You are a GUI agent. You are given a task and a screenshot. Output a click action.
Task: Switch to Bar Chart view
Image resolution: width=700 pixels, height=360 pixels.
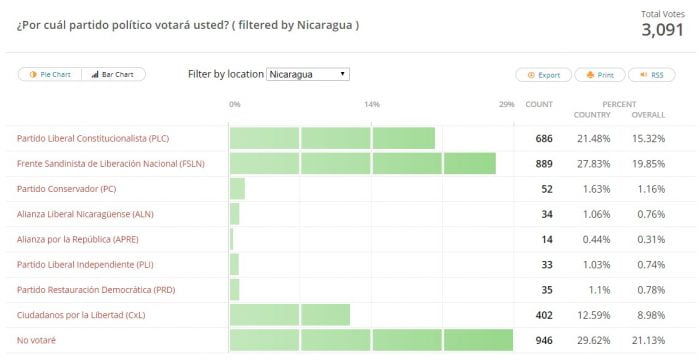[113, 75]
